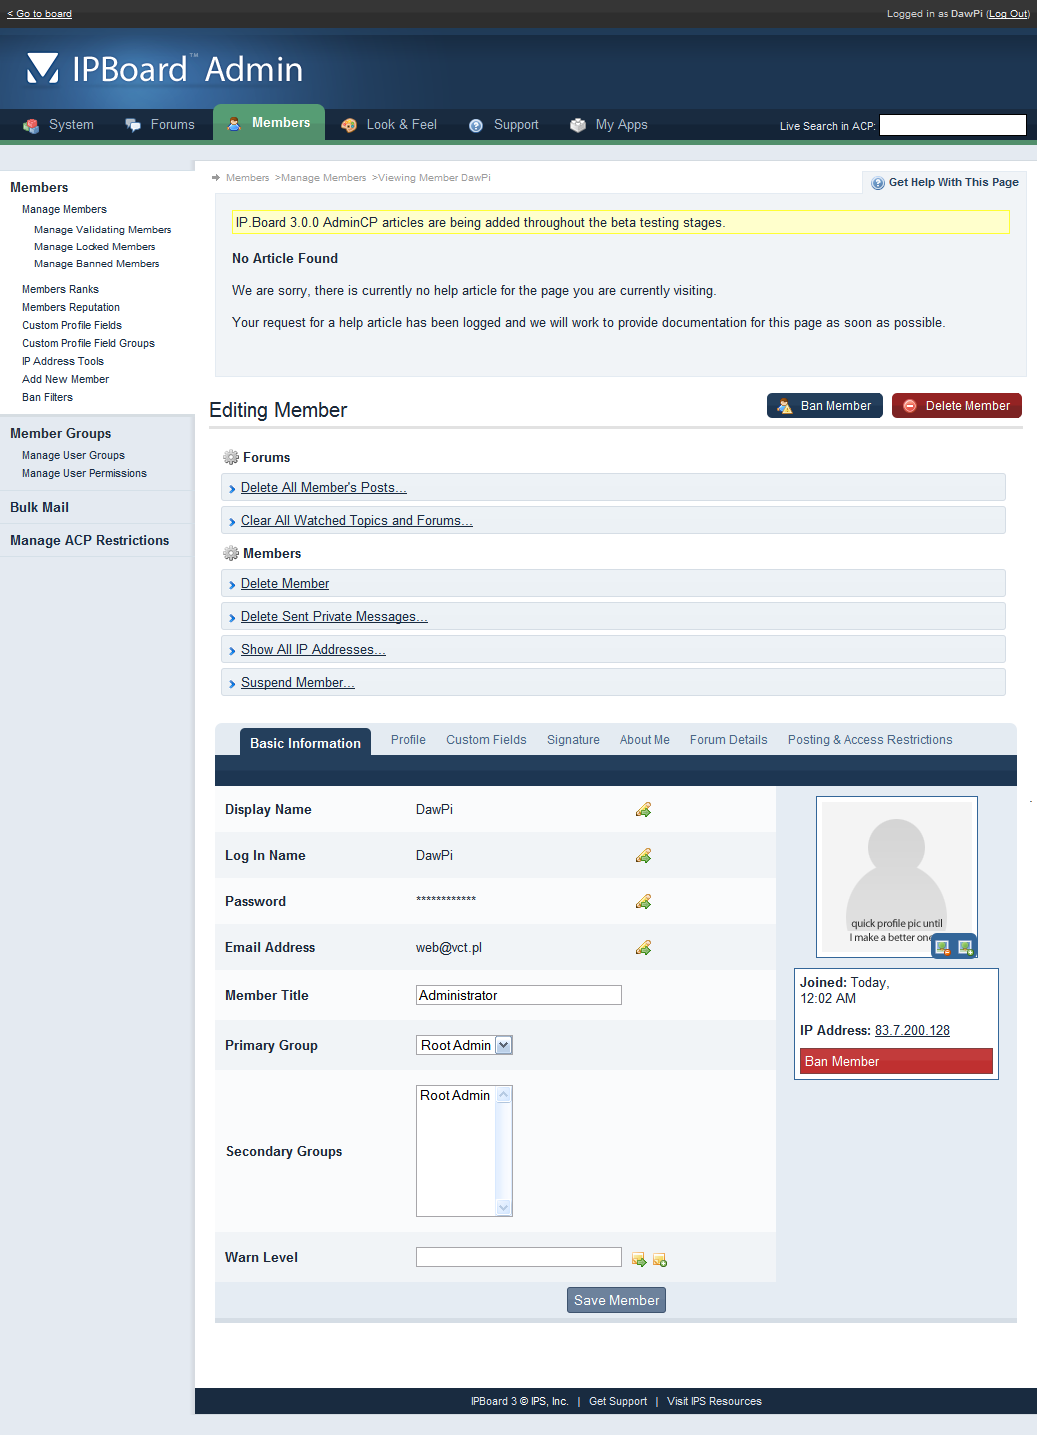Select Root Admin in Secondary Groups list
This screenshot has height=1435, width=1037.
pyautogui.click(x=455, y=1096)
